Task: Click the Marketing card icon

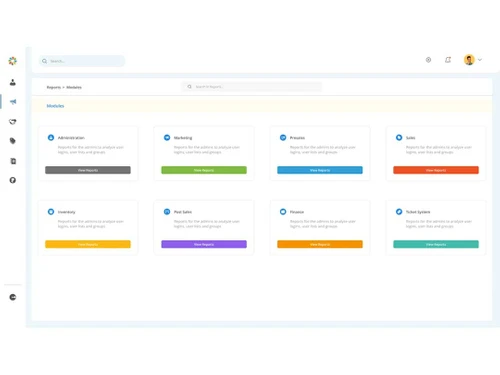Action: (167, 138)
